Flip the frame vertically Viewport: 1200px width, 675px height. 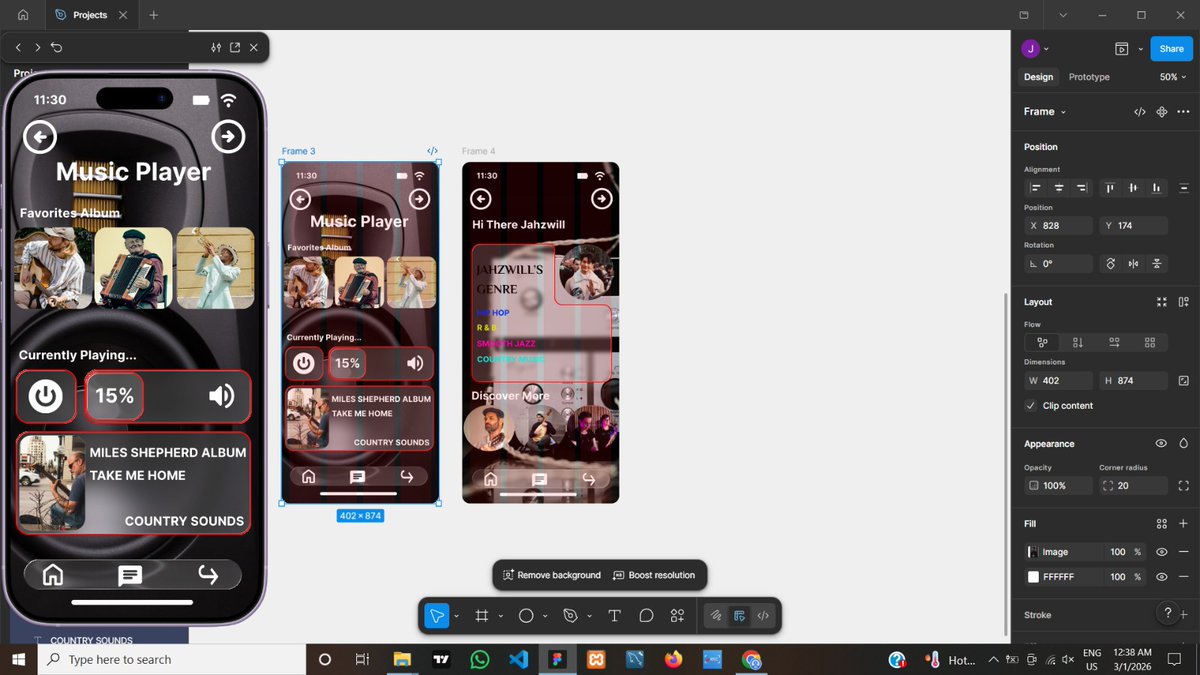tap(1157, 264)
